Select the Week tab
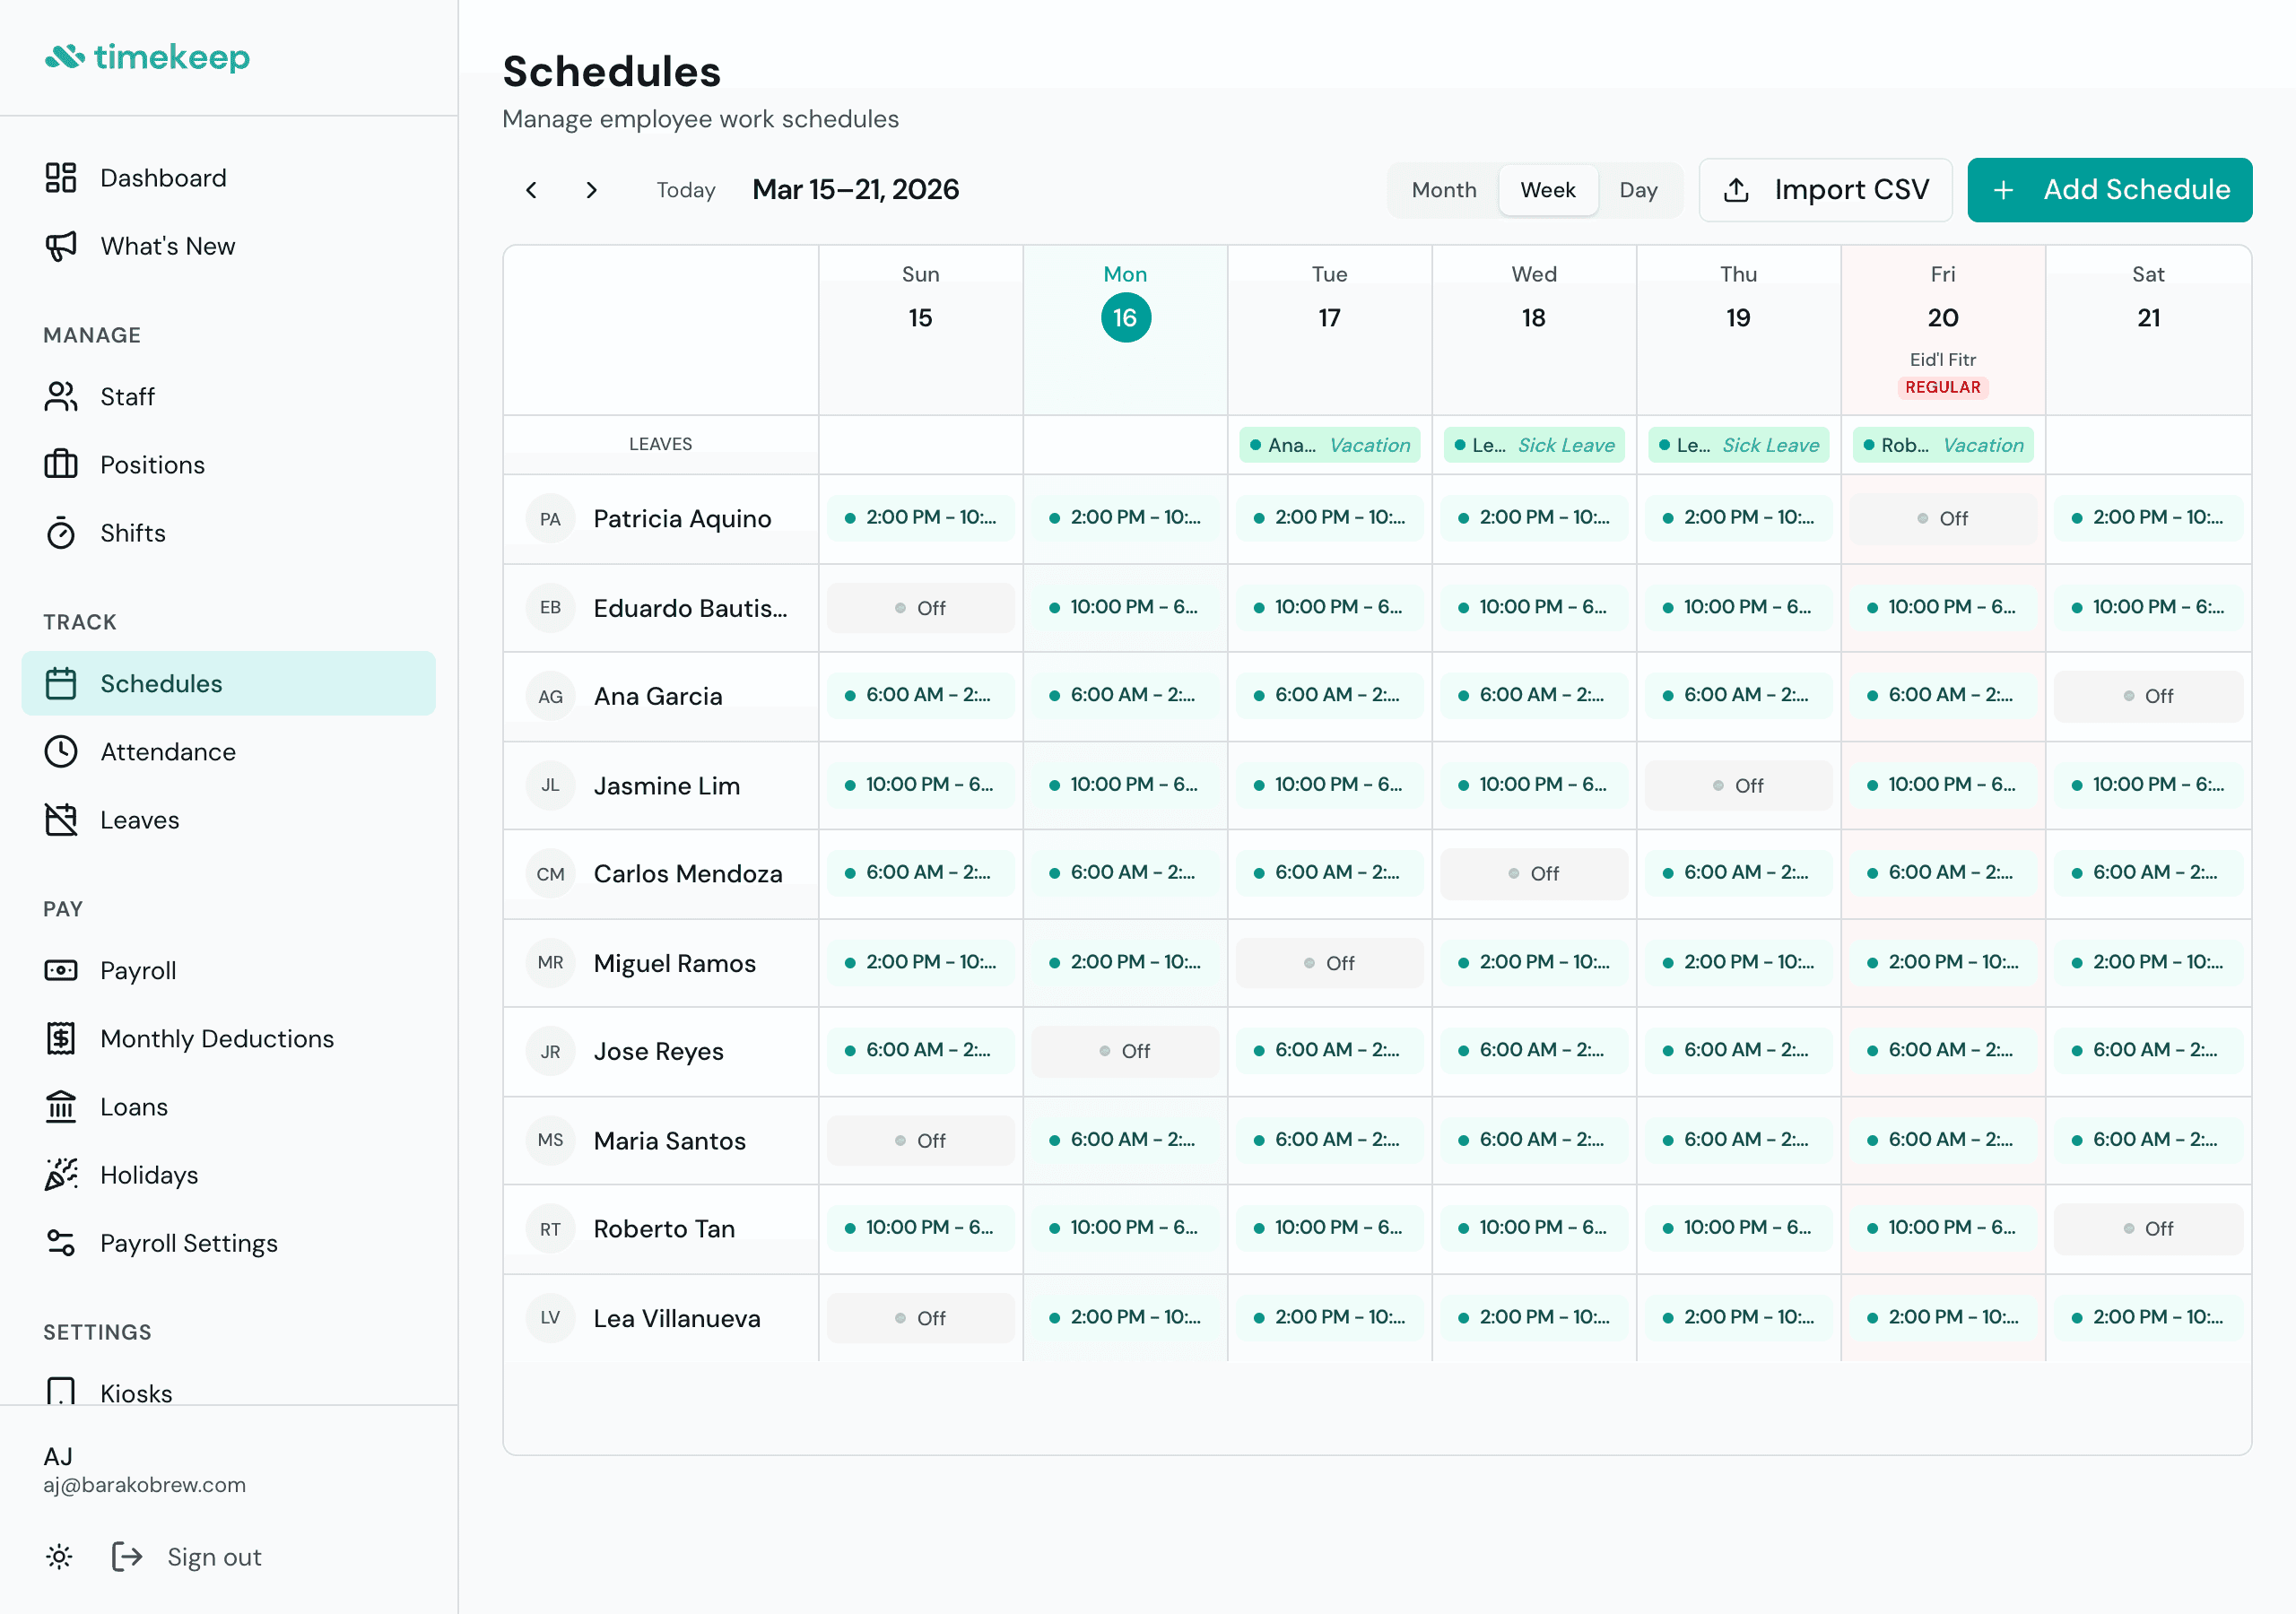 (1547, 189)
